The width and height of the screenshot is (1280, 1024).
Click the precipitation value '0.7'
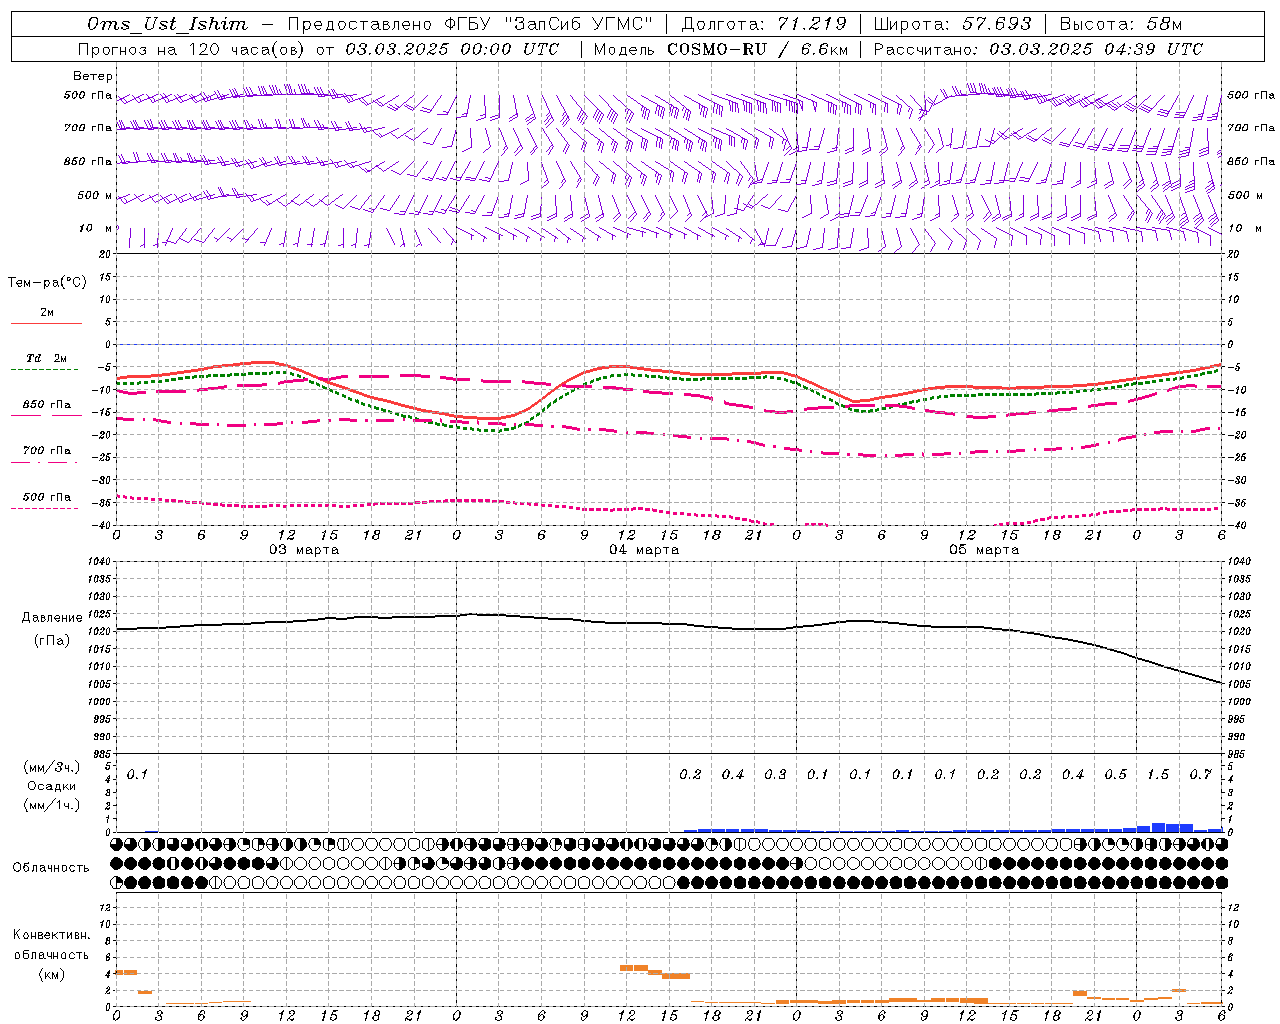(x=1201, y=774)
